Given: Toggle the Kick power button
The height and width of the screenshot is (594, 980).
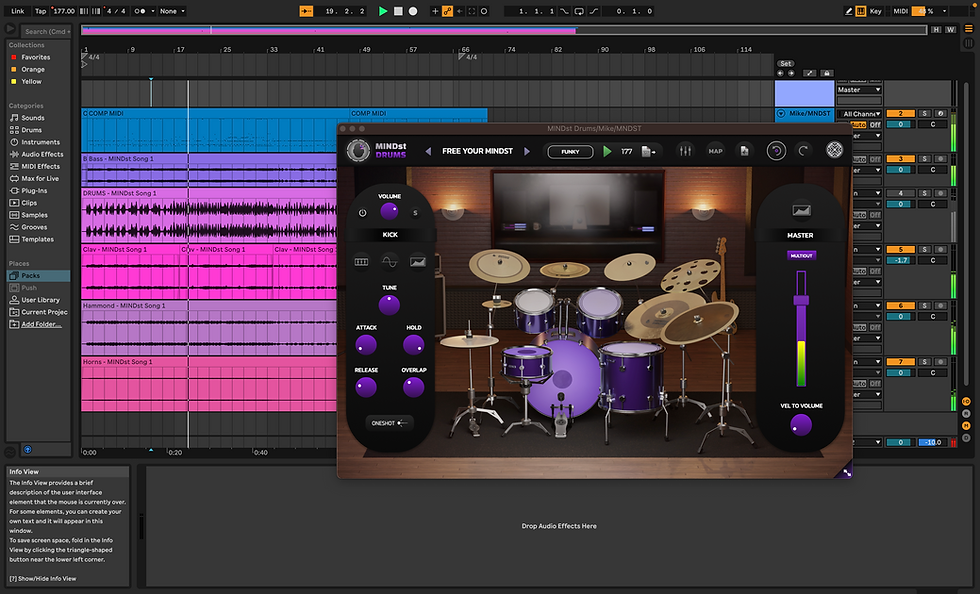Looking at the screenshot, I should click(x=362, y=213).
